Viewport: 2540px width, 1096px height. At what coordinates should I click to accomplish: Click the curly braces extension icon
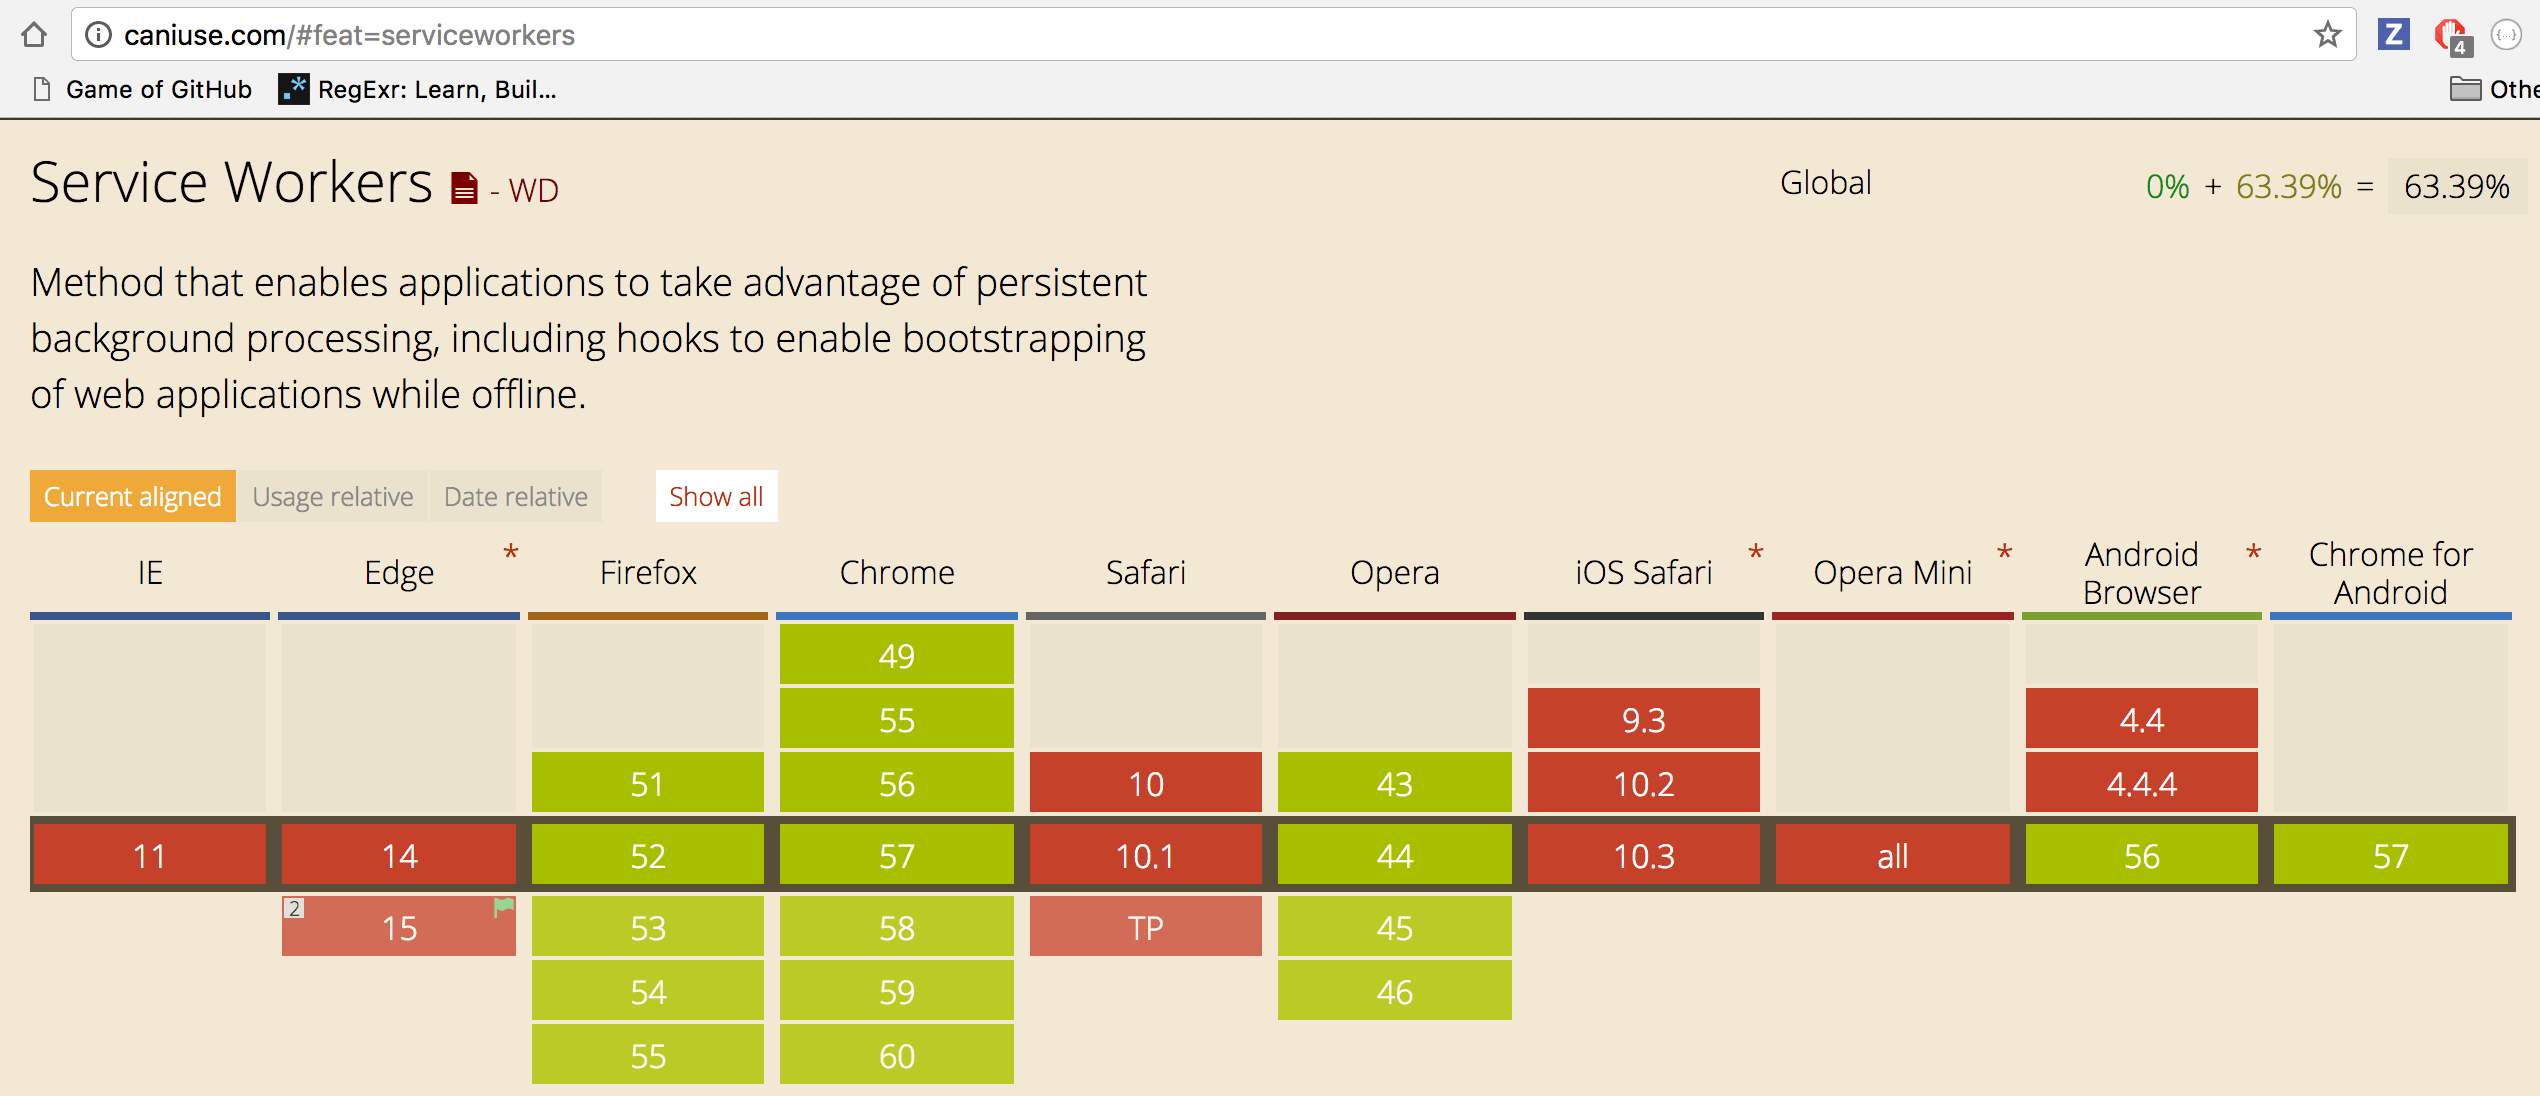tap(2506, 35)
